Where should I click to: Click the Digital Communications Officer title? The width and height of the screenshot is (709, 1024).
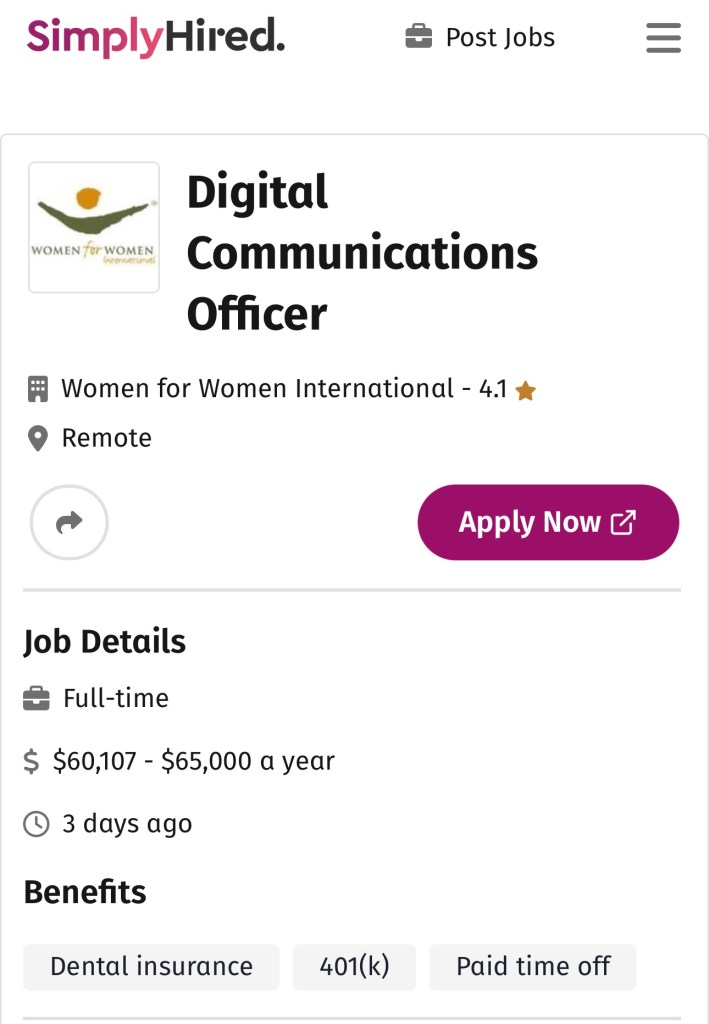coord(362,253)
